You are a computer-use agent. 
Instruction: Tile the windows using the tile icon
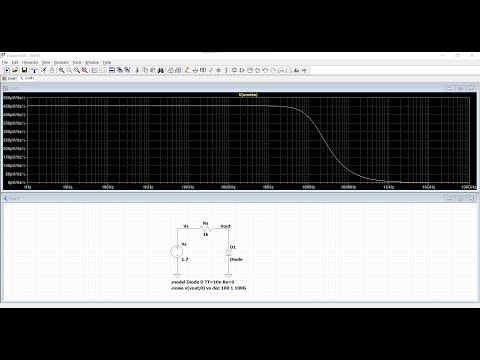pyautogui.click(x=112, y=70)
